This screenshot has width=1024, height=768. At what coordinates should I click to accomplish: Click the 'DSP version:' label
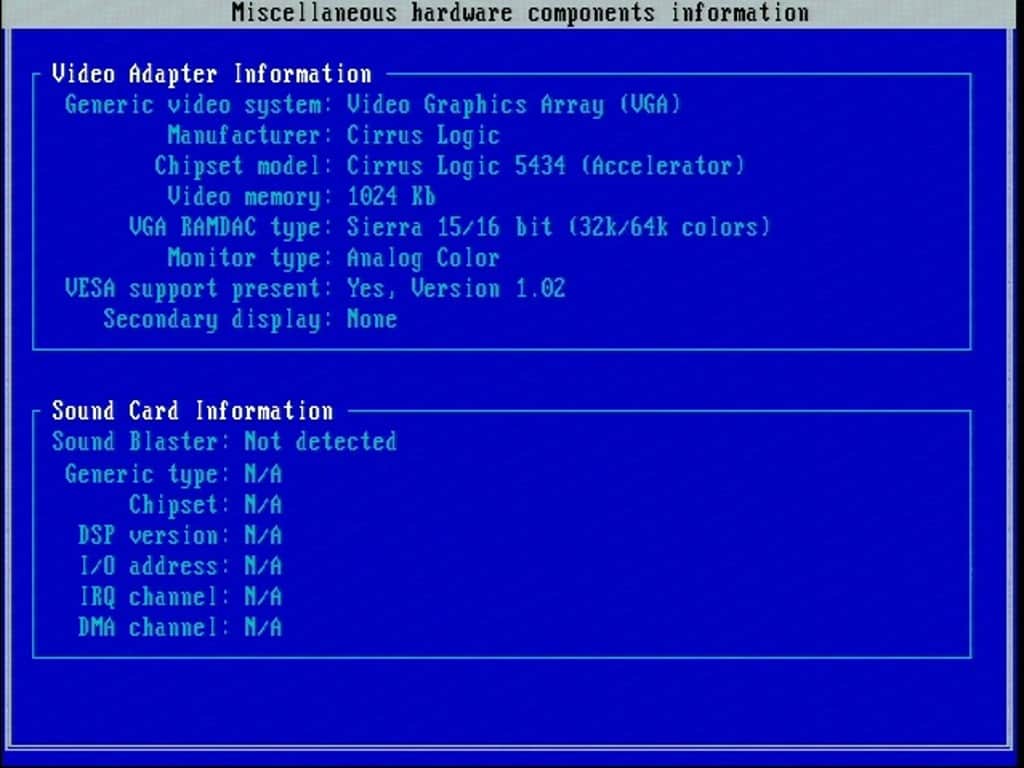coord(153,536)
